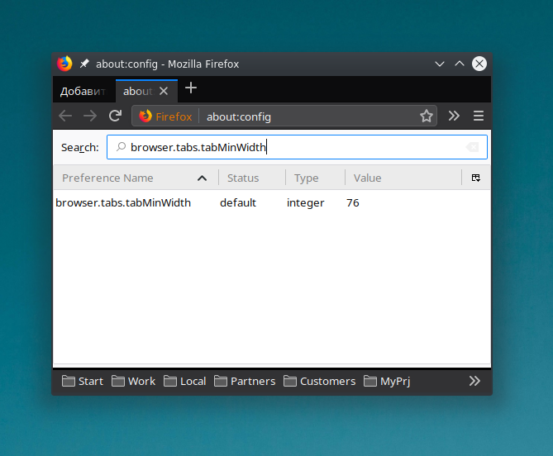Open the Partners bookmarks folder
The image size is (553, 456).
click(x=244, y=381)
